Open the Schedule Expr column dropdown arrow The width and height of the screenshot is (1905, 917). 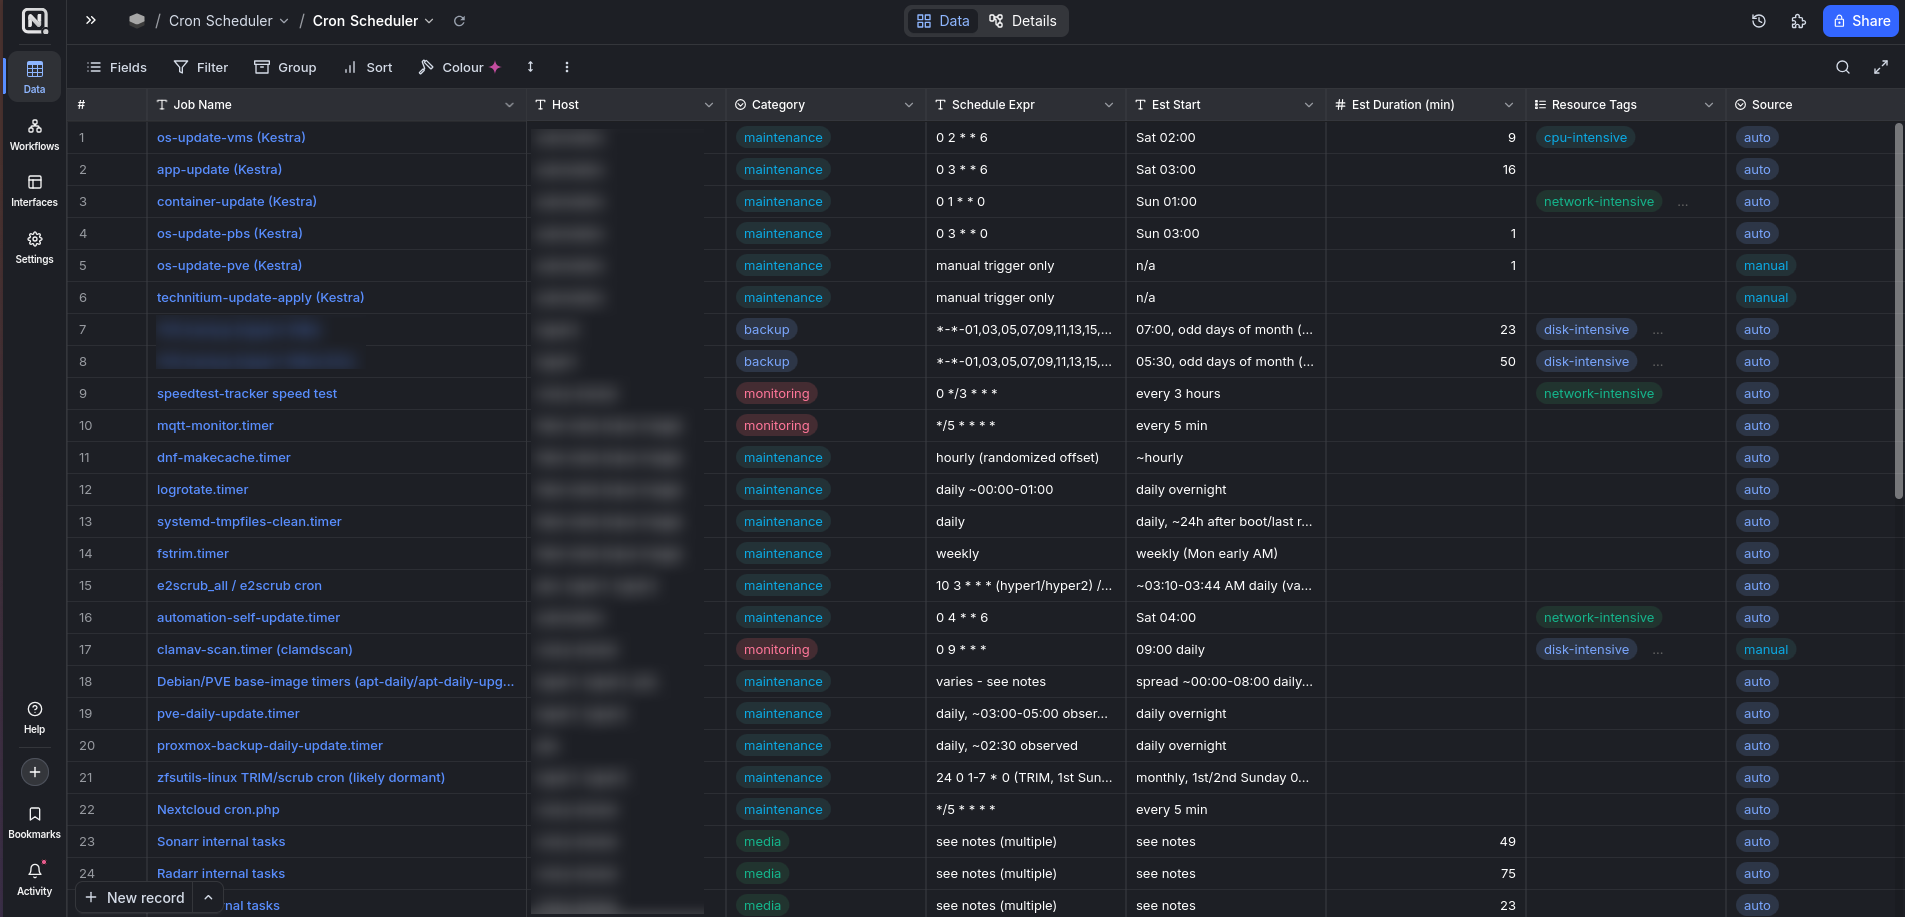1109,105
